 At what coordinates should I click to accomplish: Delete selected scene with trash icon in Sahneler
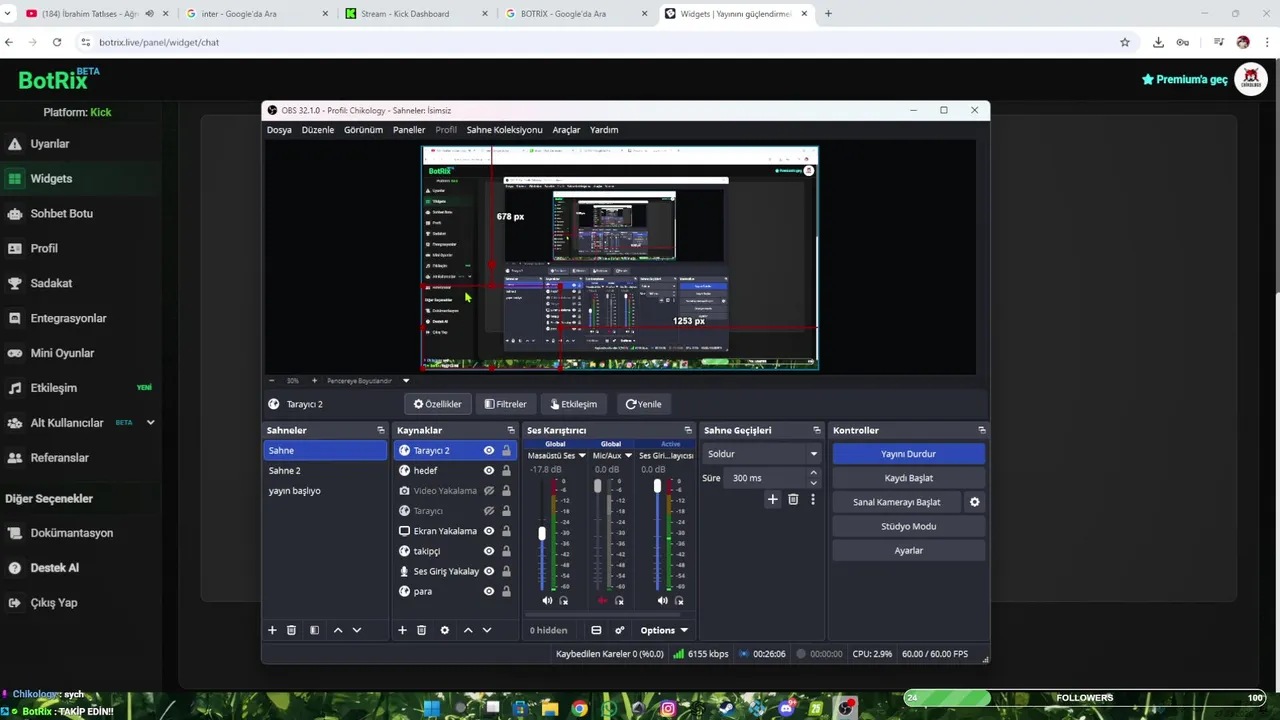point(291,630)
